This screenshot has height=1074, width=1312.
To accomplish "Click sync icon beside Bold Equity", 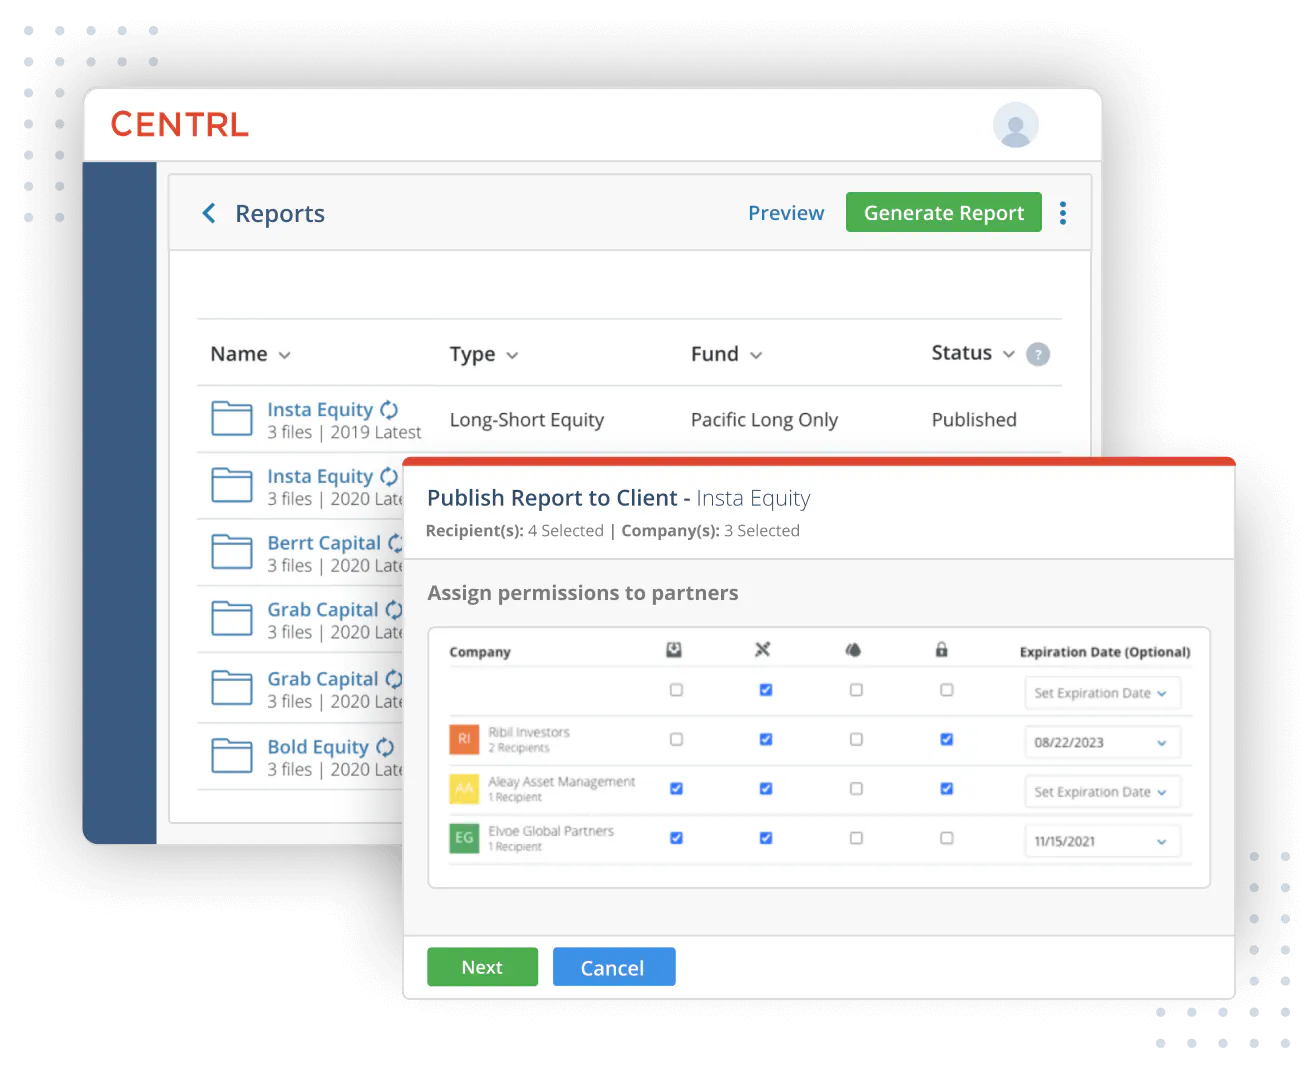I will [385, 747].
